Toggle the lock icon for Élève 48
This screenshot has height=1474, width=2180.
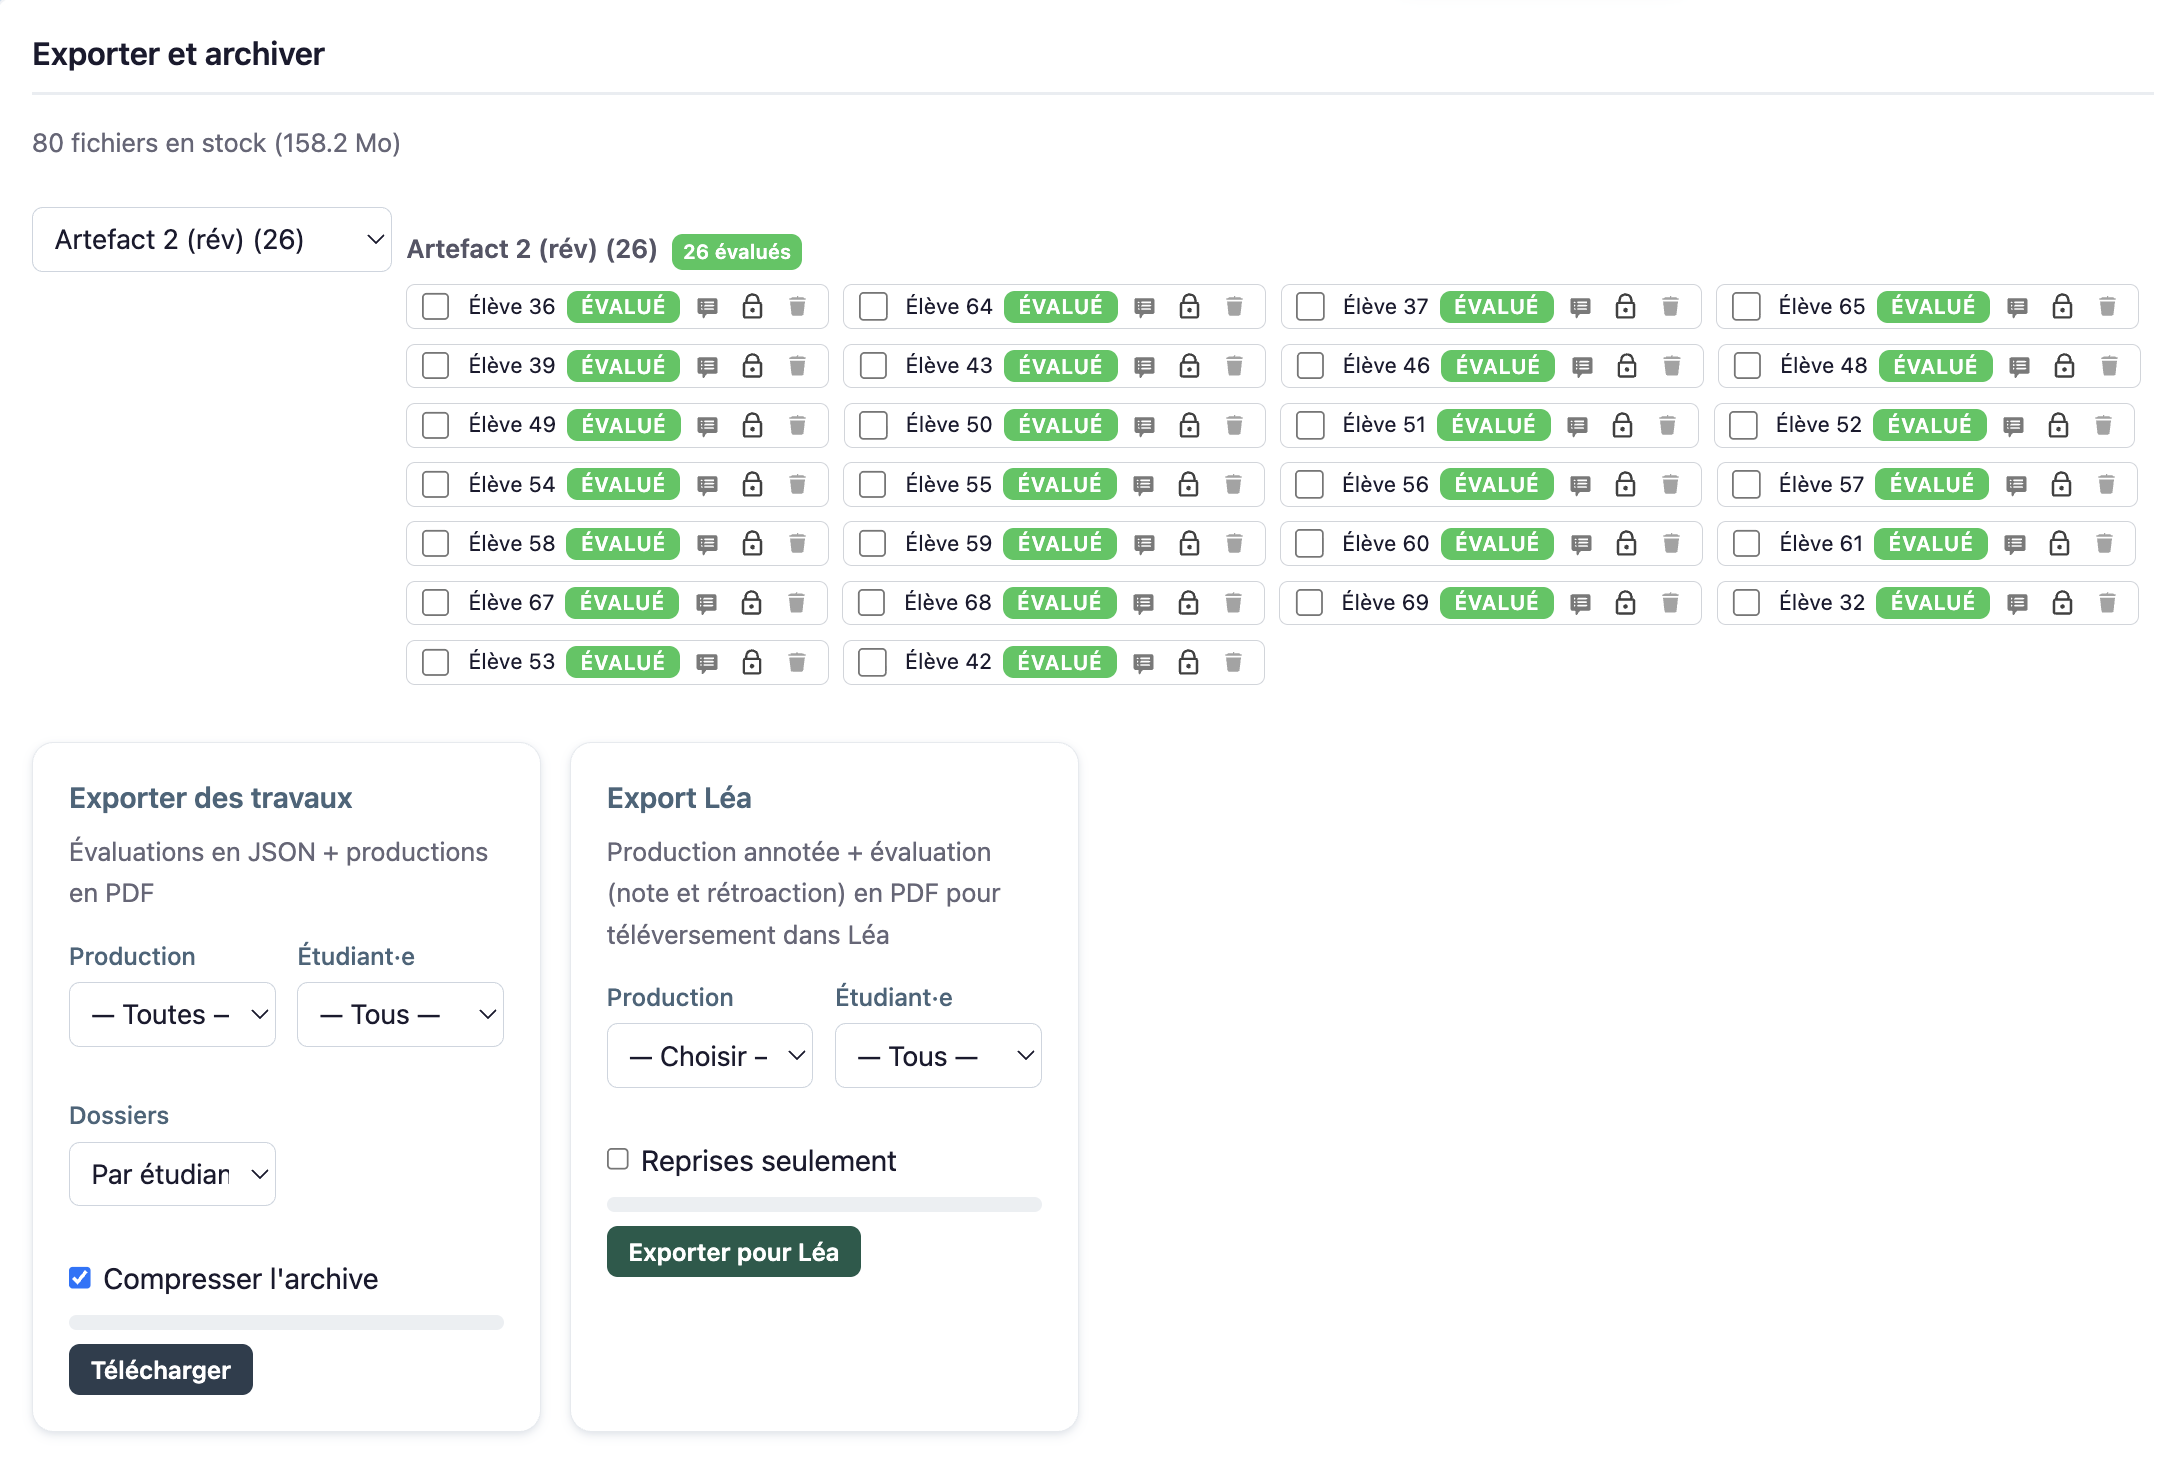click(2064, 366)
